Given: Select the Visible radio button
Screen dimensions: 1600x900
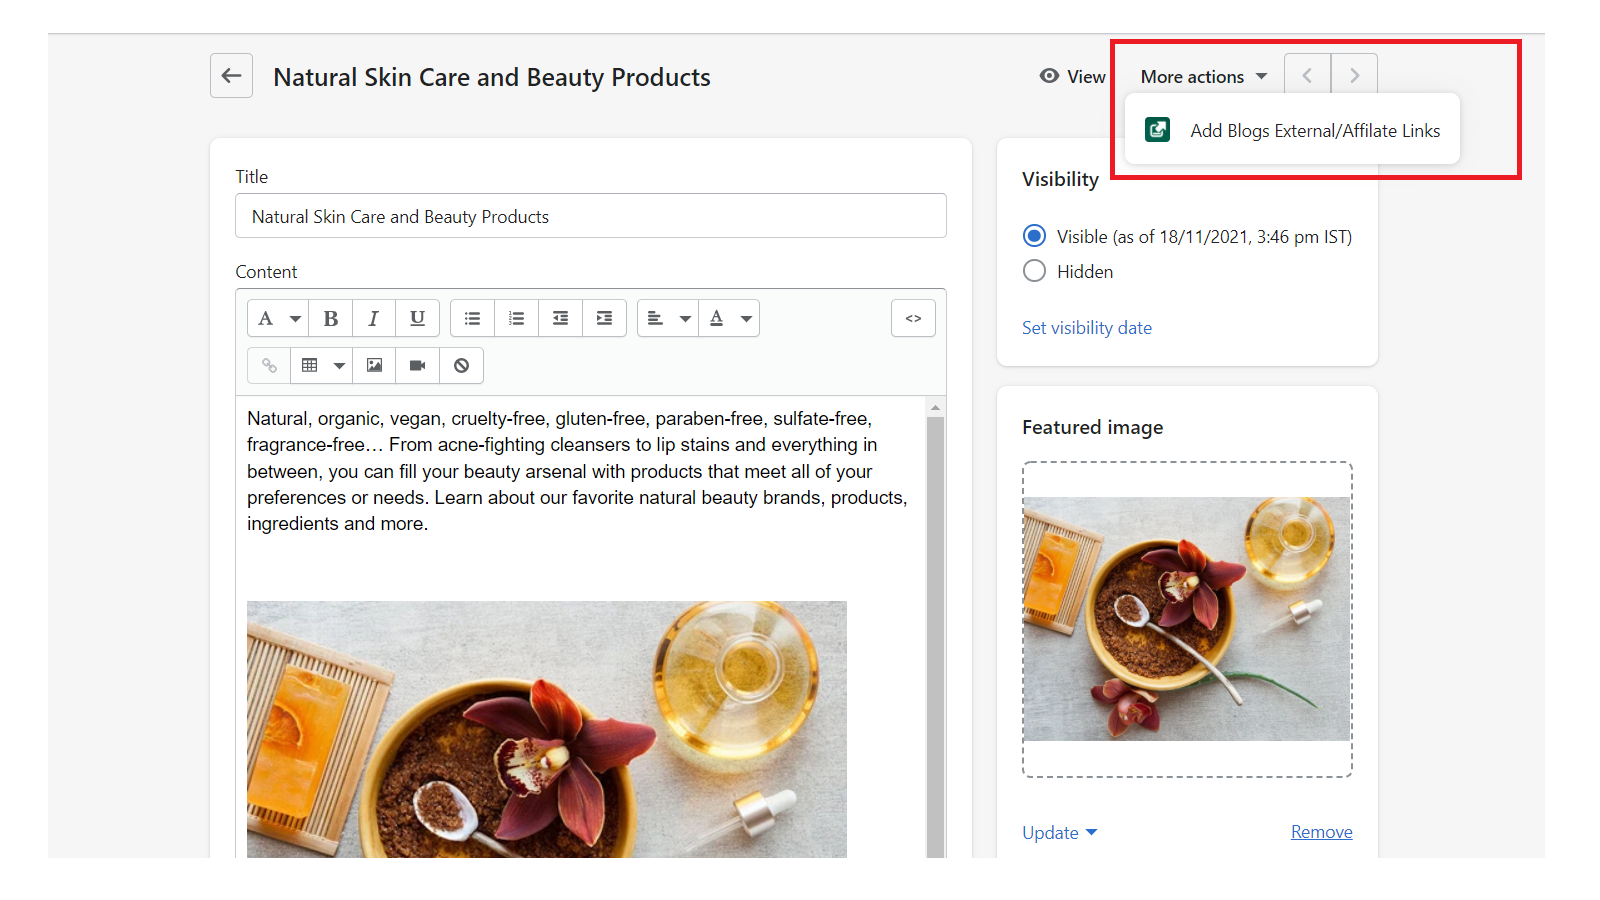Looking at the screenshot, I should (1034, 236).
